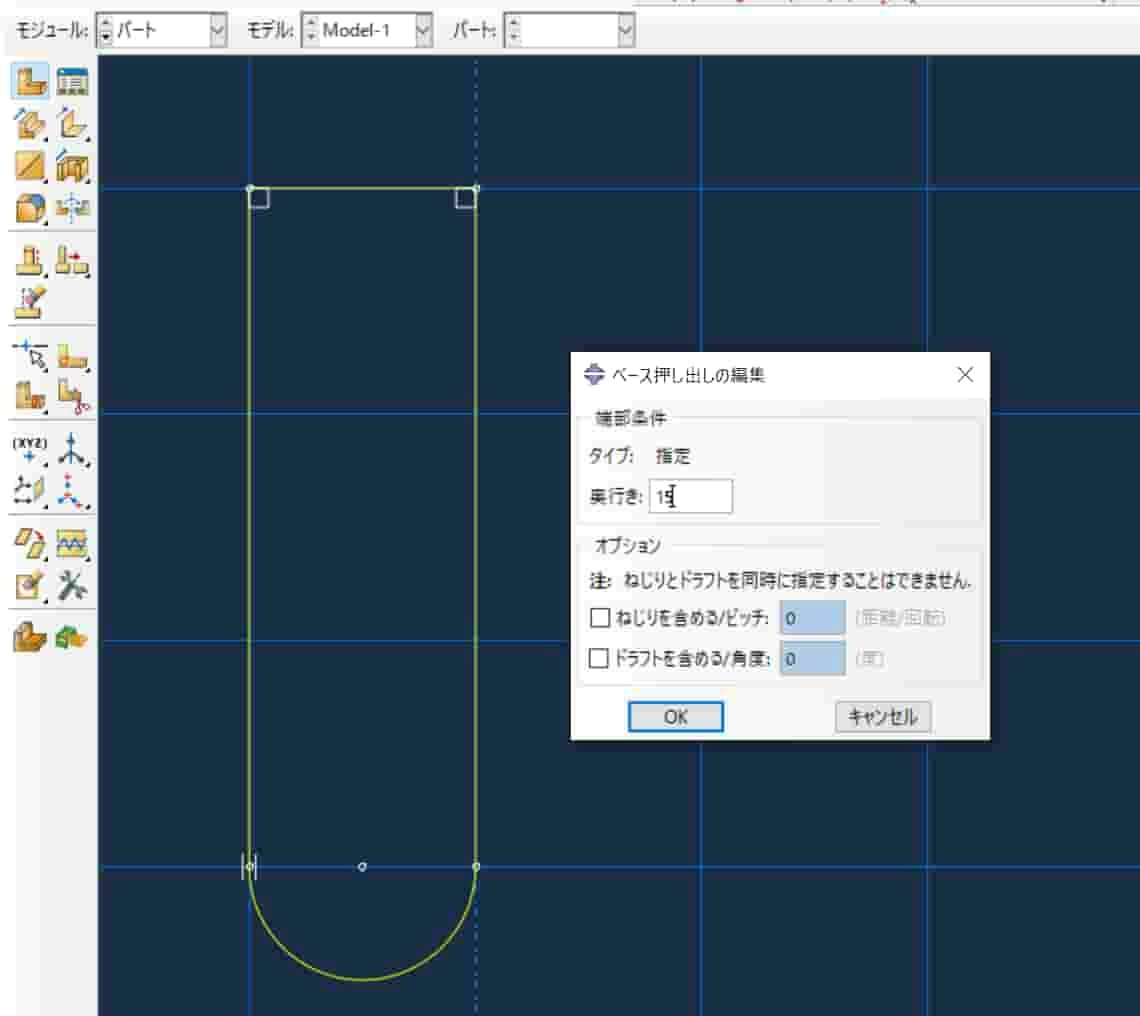This screenshot has height=1016, width=1140.
Task: Choose the Create Datum Axis tool
Action: click(72, 449)
